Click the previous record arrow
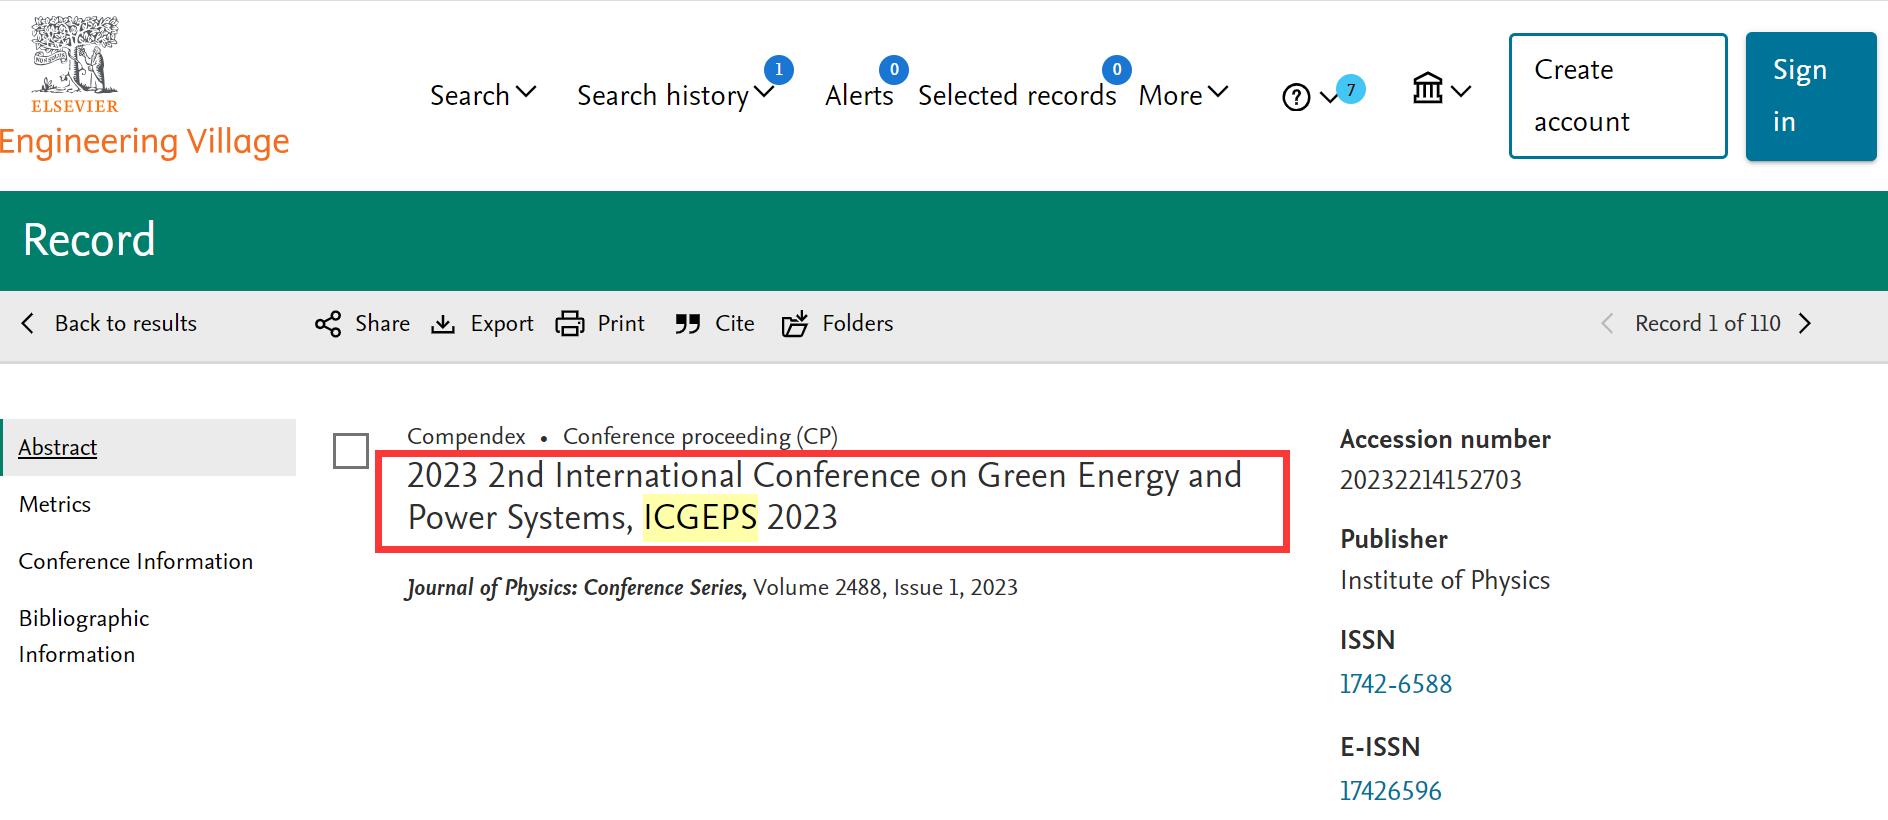This screenshot has height=820, width=1888. click(1607, 323)
